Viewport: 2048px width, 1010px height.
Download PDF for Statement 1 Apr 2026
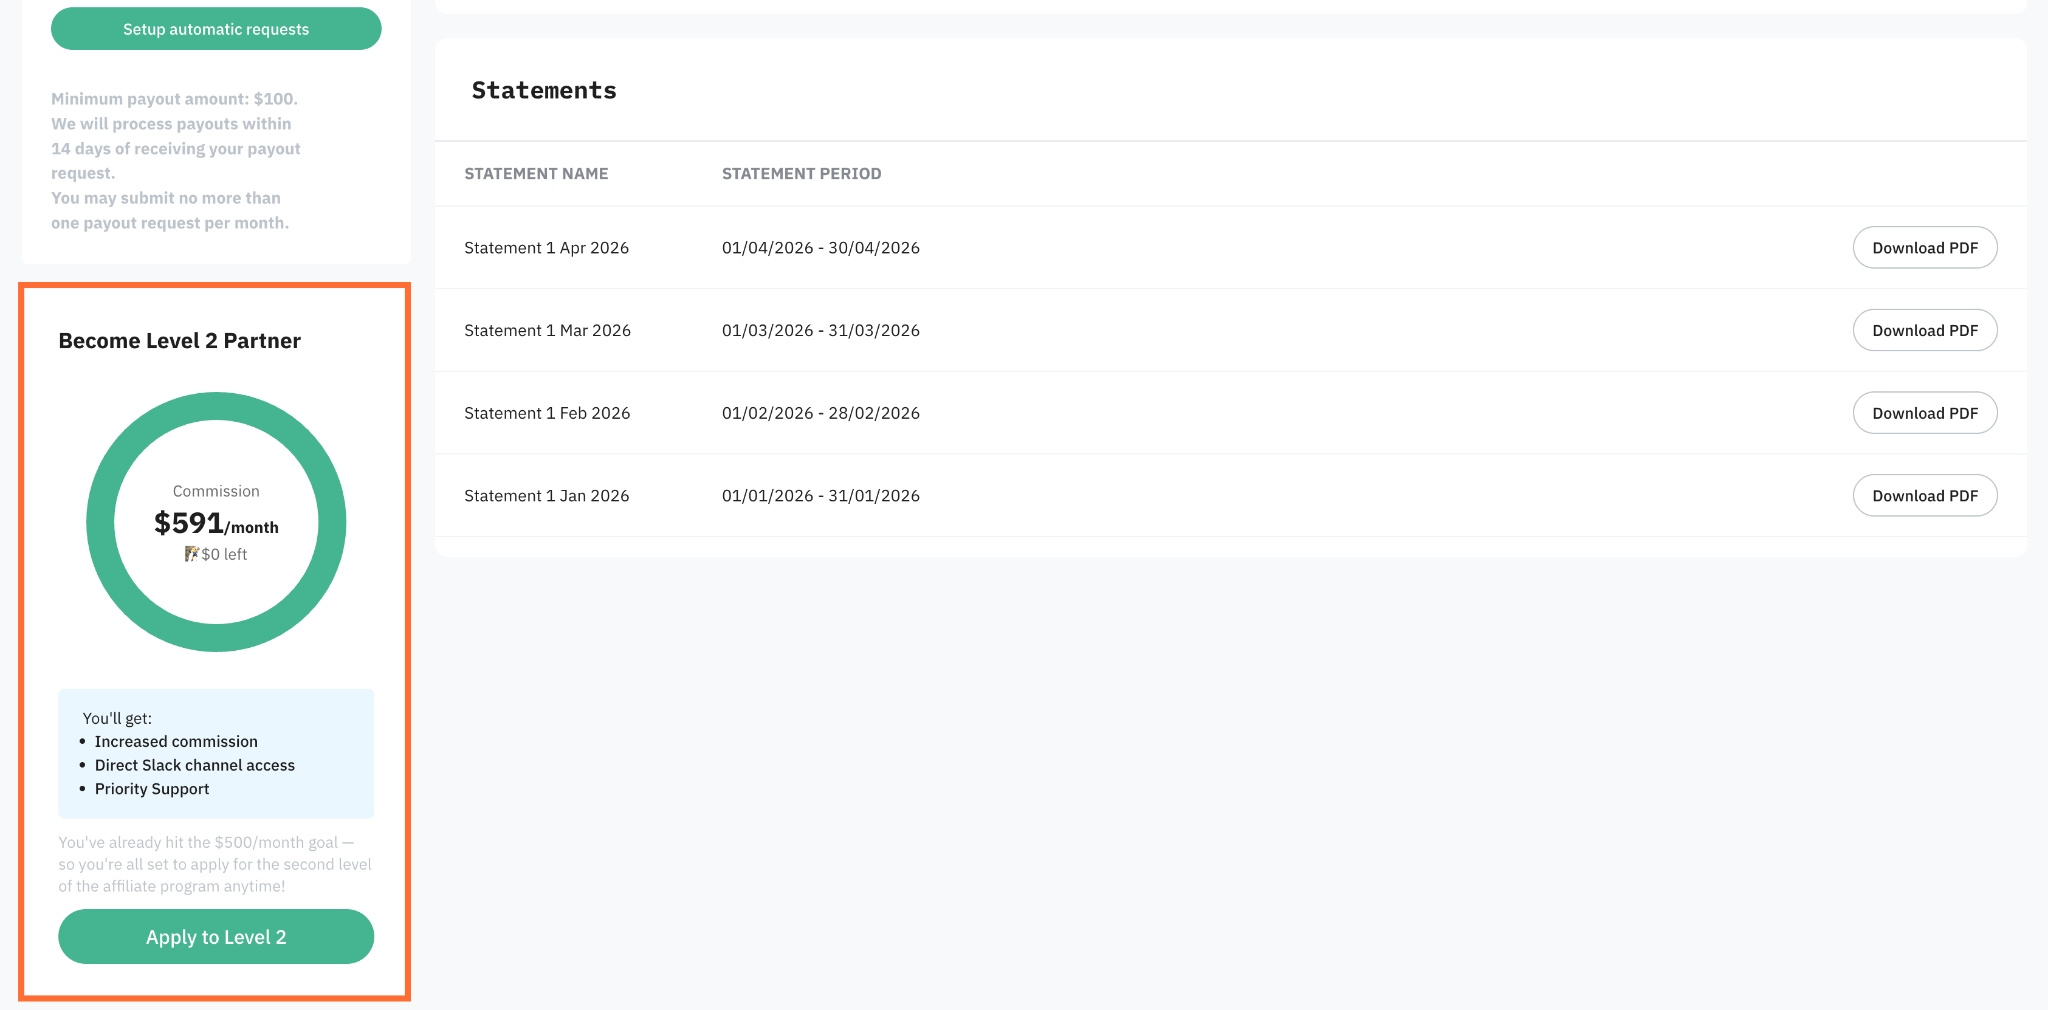click(1925, 248)
